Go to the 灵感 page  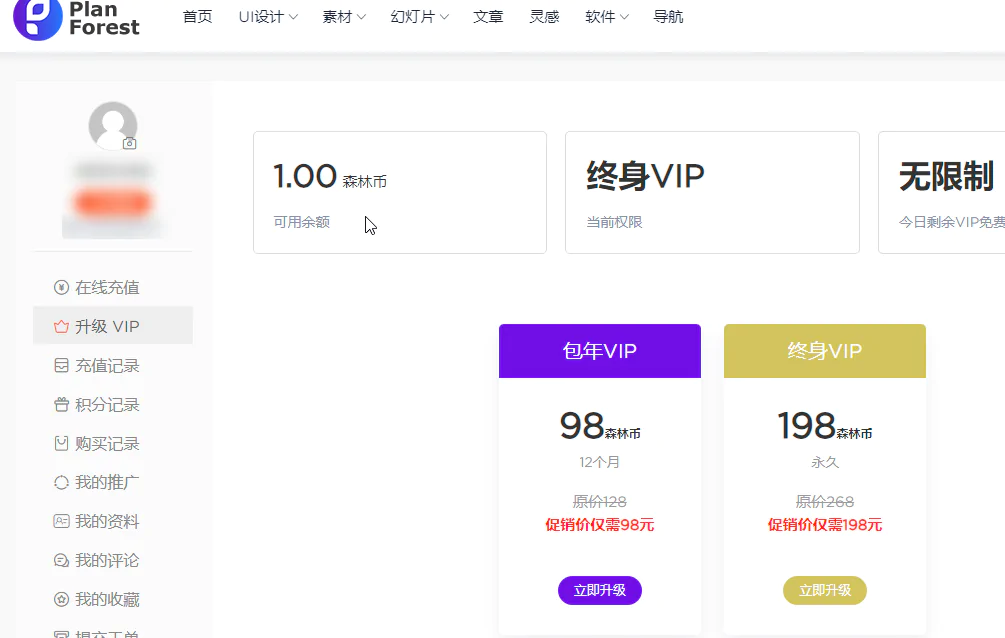click(544, 17)
